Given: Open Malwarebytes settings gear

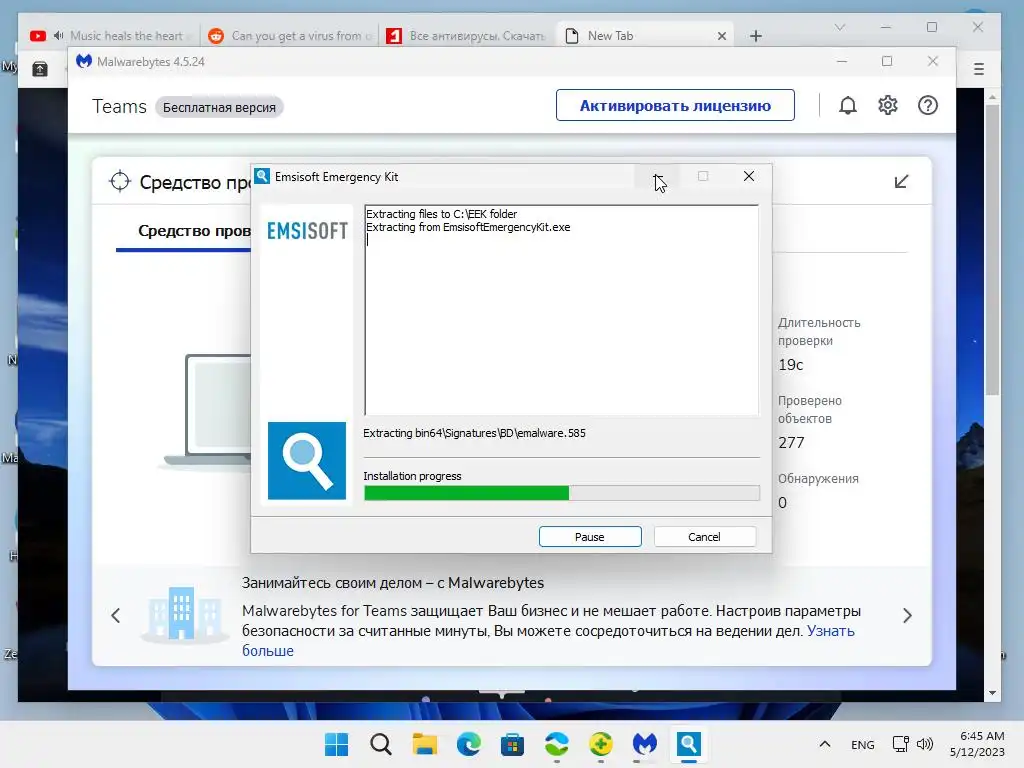Looking at the screenshot, I should point(888,105).
